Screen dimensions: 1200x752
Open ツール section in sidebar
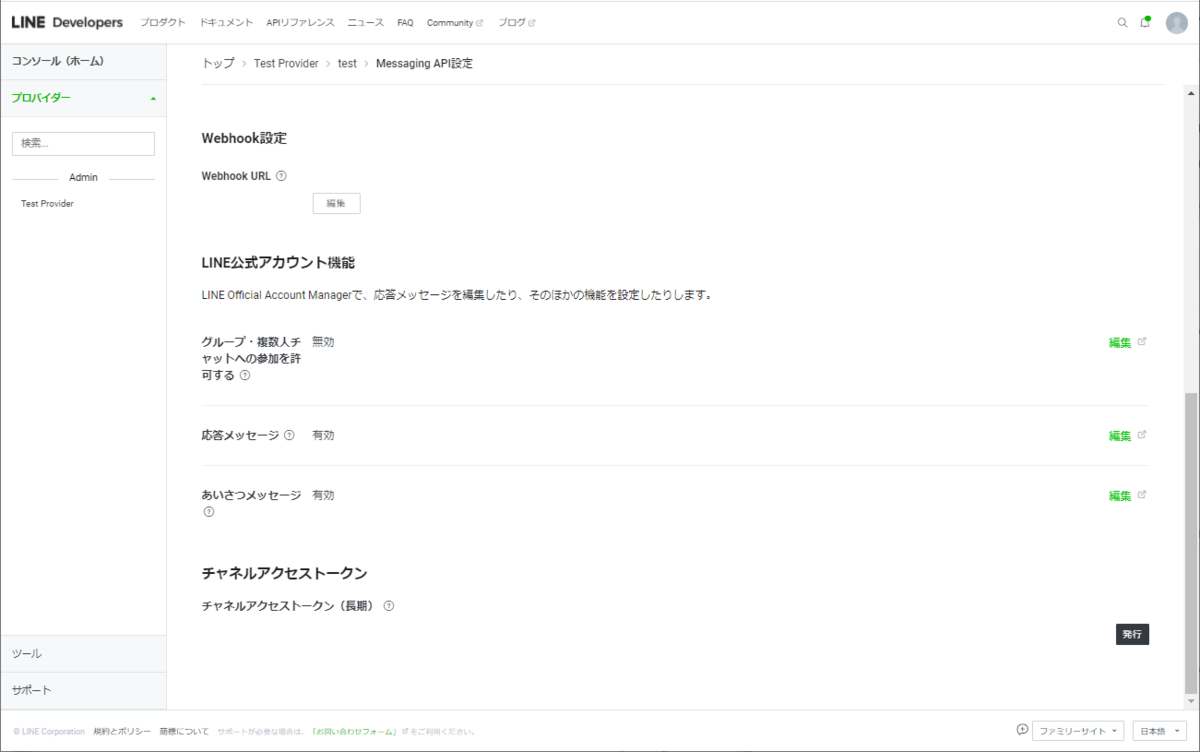click(83, 653)
